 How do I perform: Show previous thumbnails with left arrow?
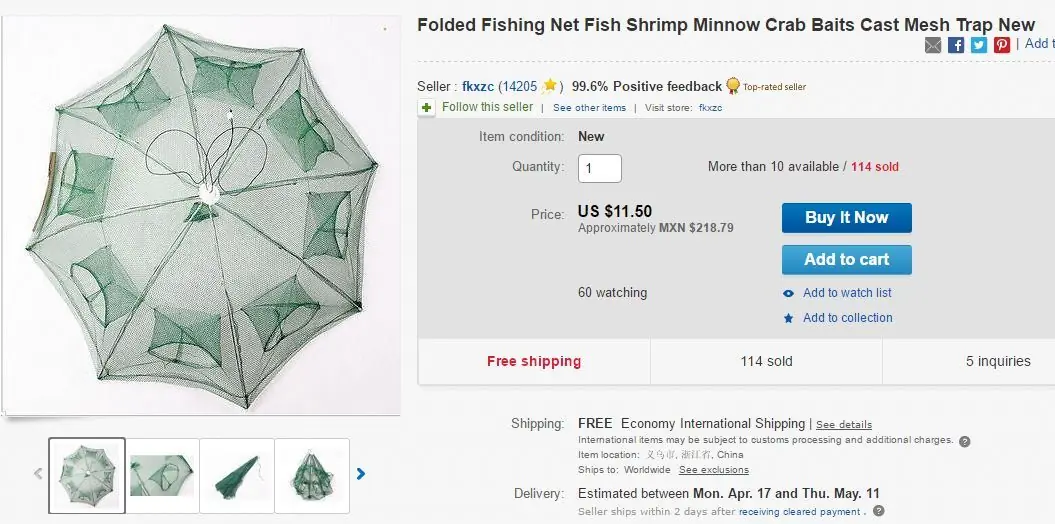coord(38,474)
